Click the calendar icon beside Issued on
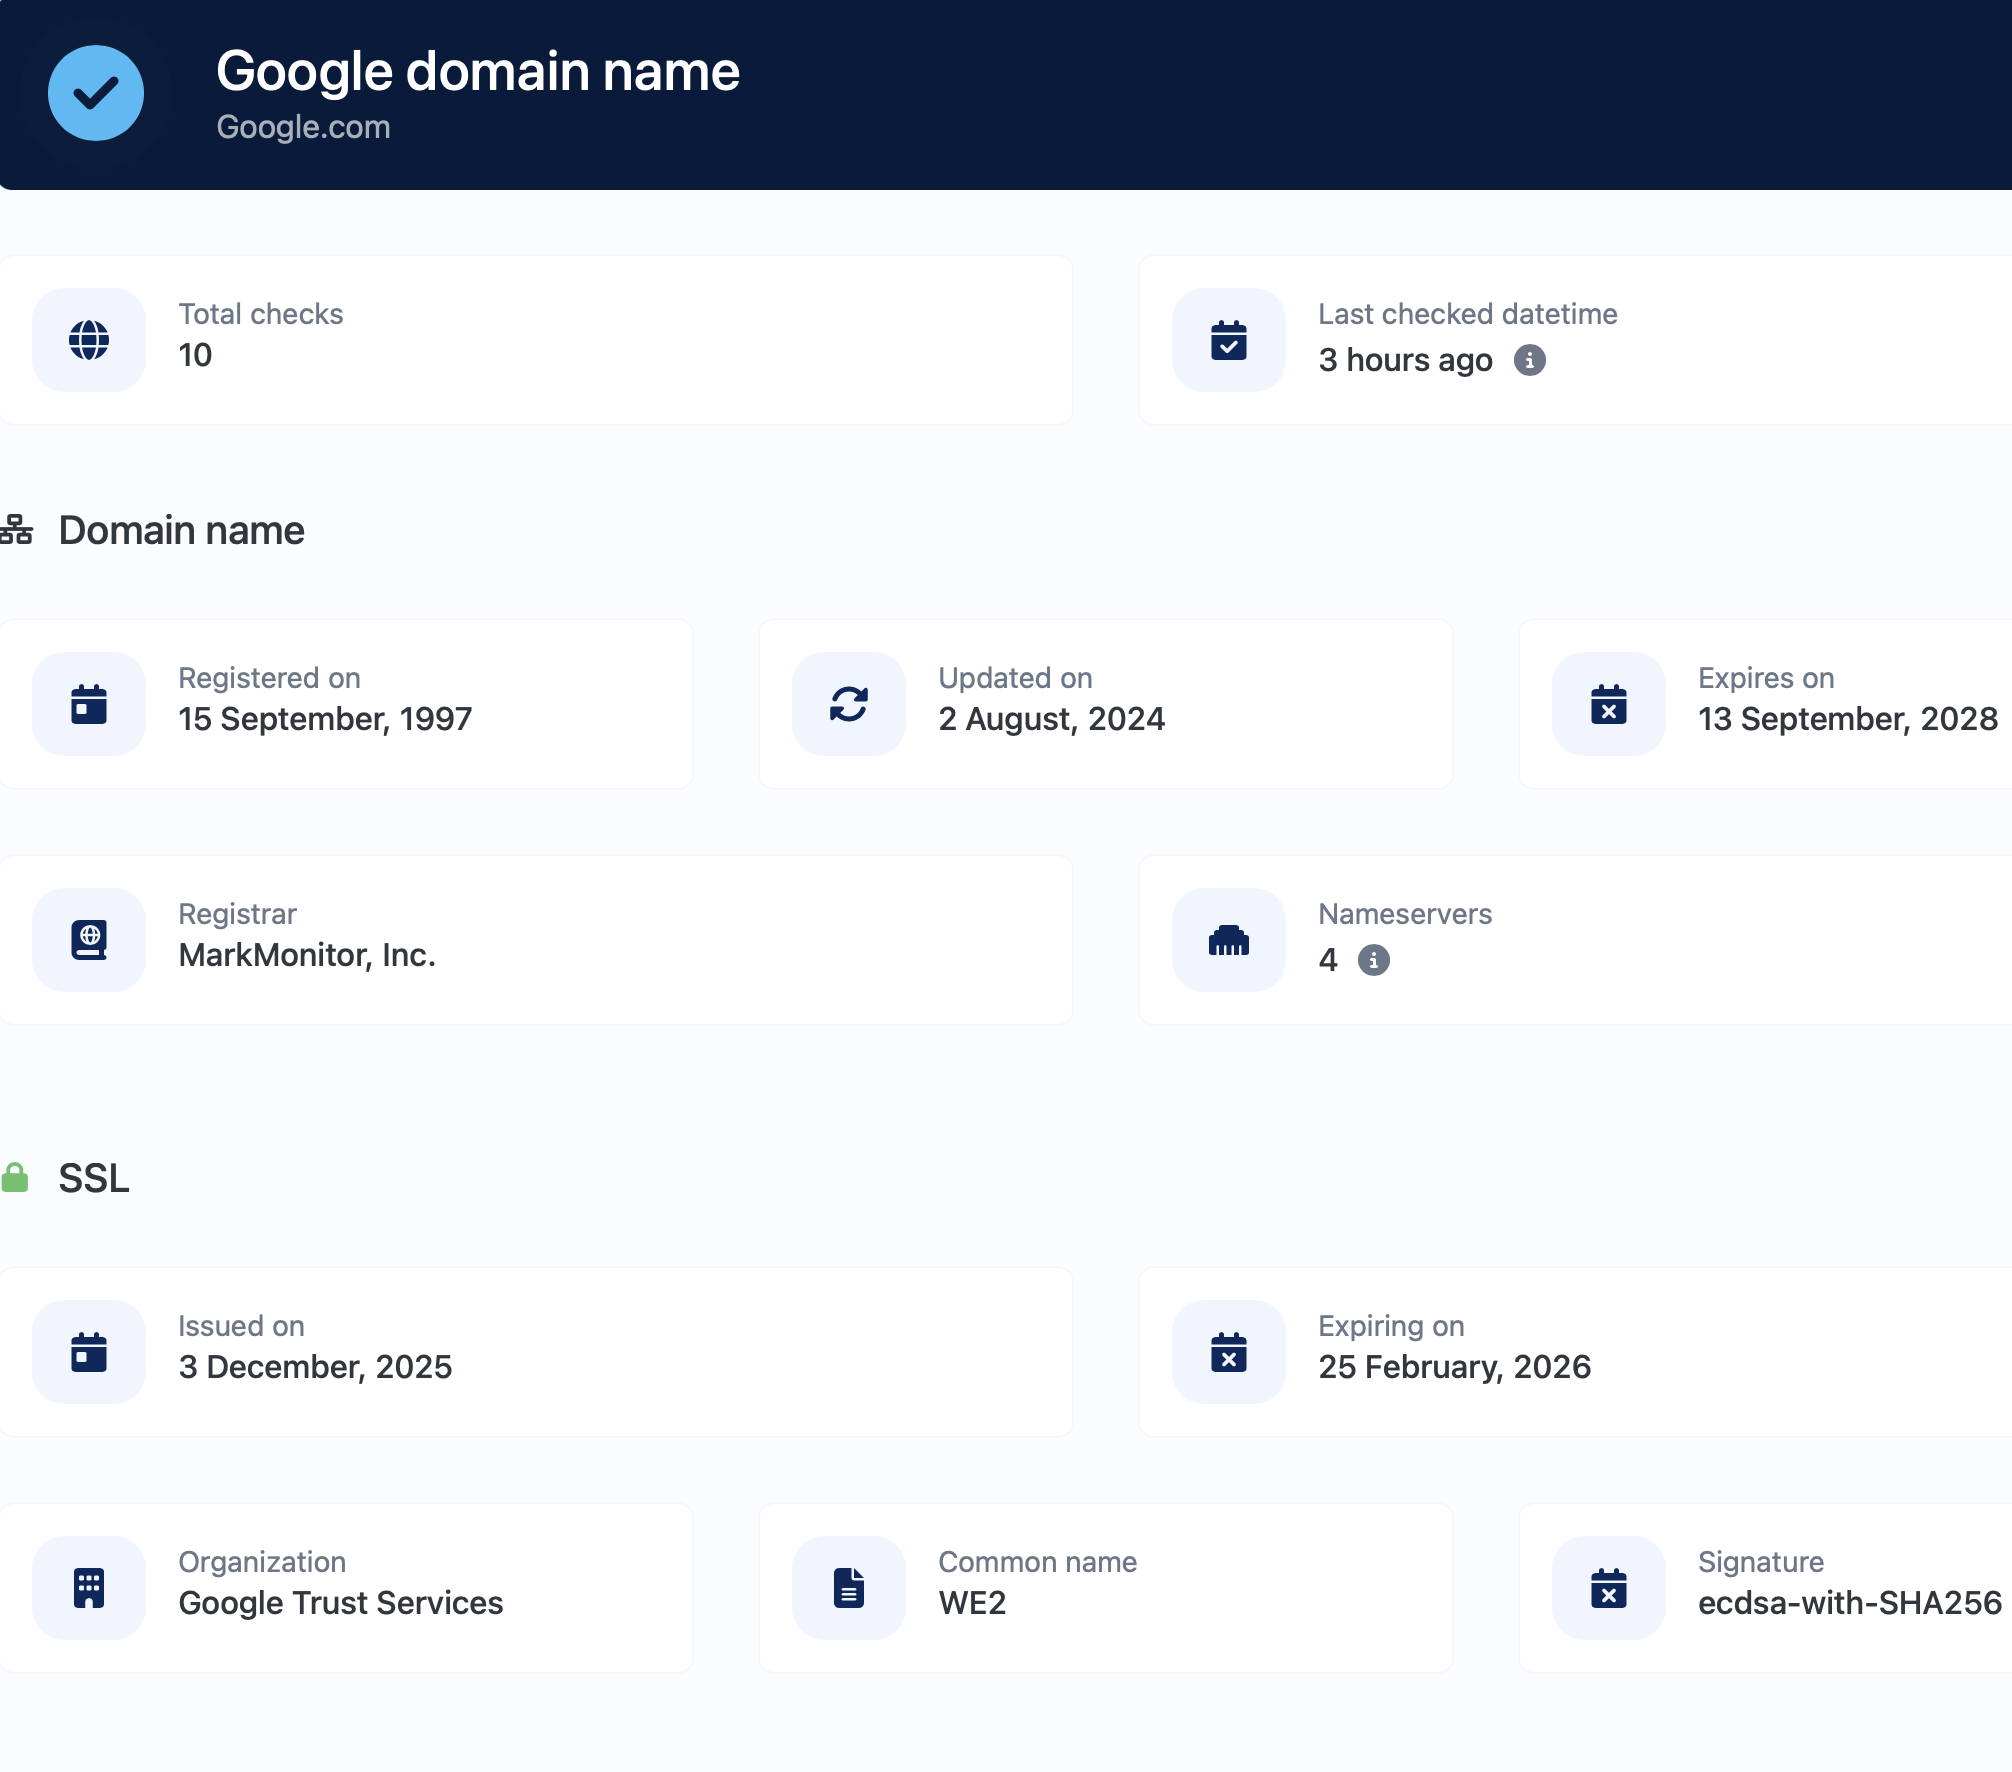Image resolution: width=2012 pixels, height=1772 pixels. [x=89, y=1352]
